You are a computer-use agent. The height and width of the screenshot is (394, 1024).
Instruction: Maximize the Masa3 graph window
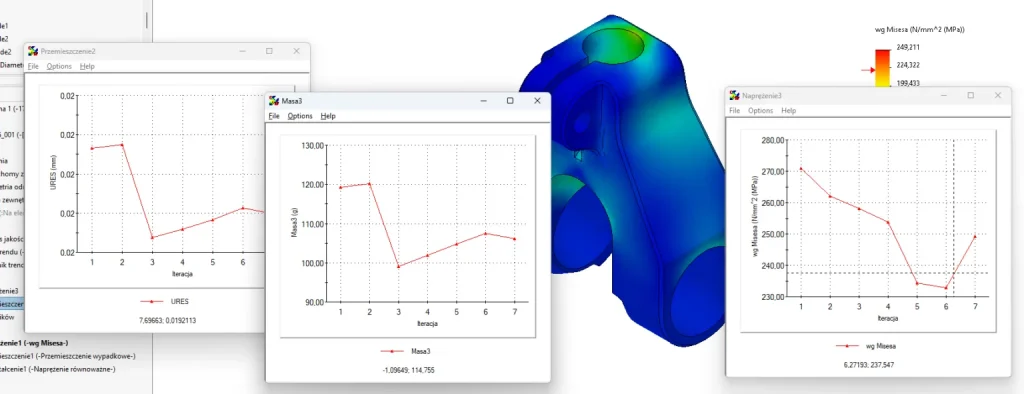click(x=510, y=101)
